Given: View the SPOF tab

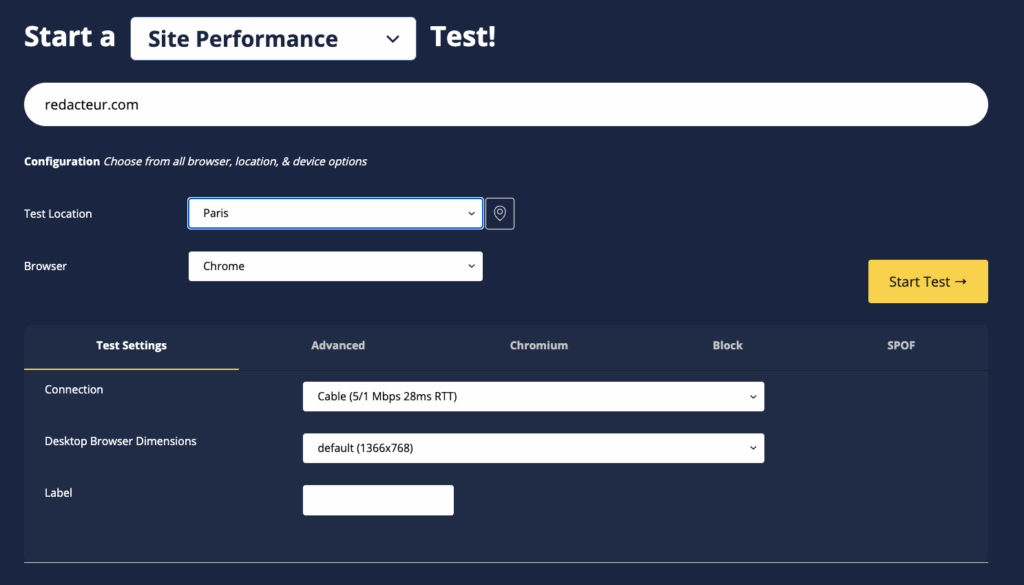Looking at the screenshot, I should [900, 345].
